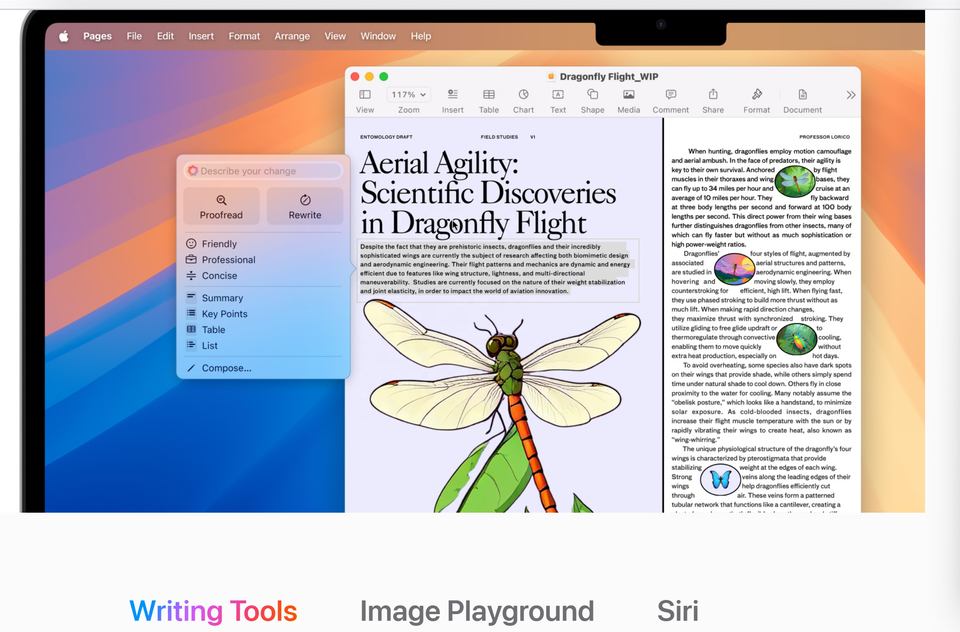Select the Text box tool
The image size is (960, 632).
click(x=558, y=95)
